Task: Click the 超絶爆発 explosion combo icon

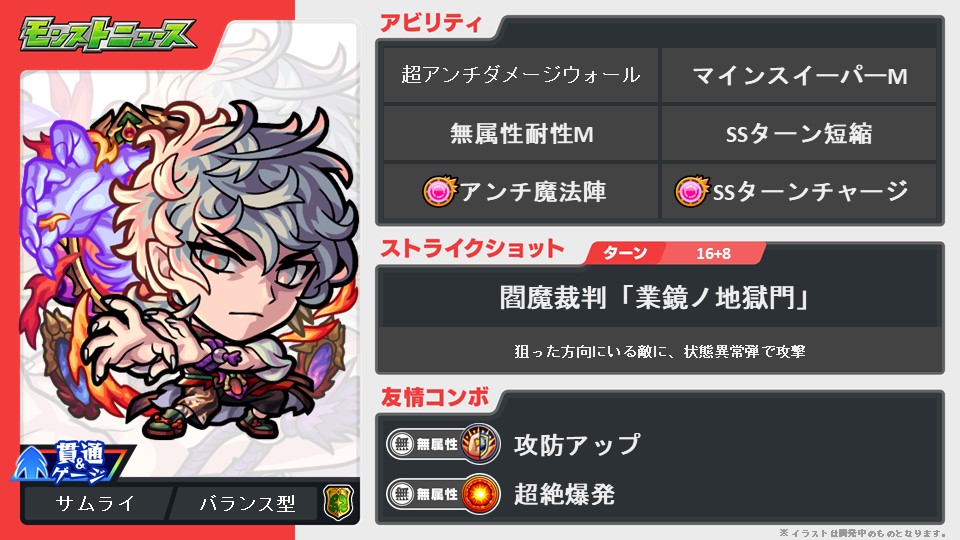Action: 481,493
